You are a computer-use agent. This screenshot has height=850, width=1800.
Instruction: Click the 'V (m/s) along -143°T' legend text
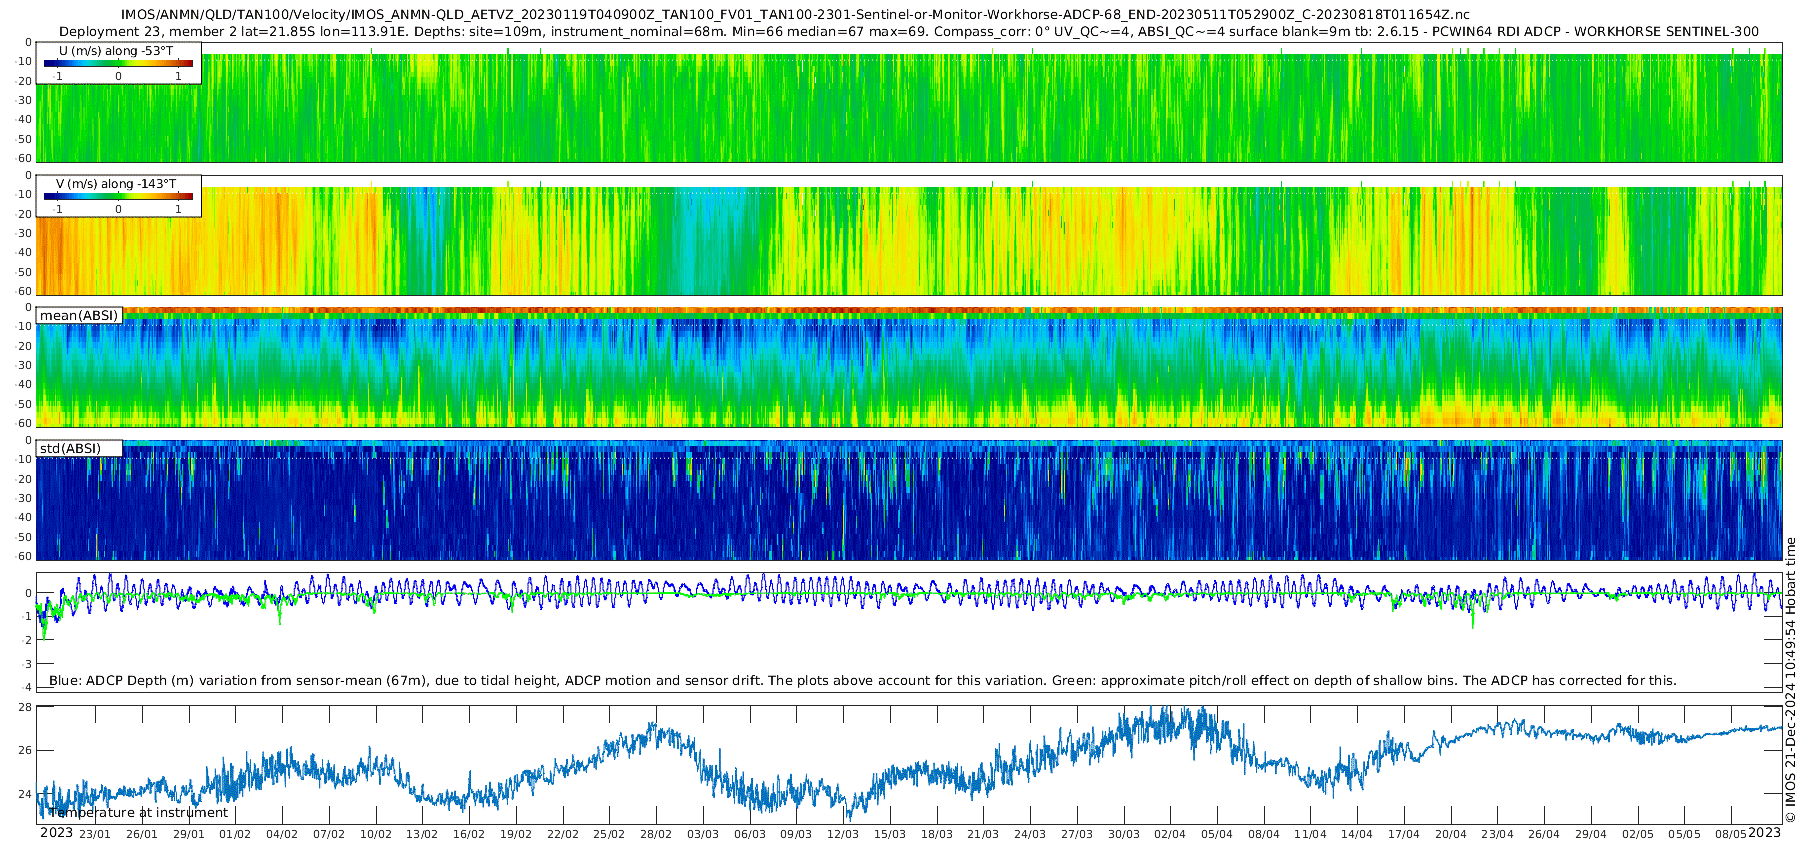pos(116,184)
